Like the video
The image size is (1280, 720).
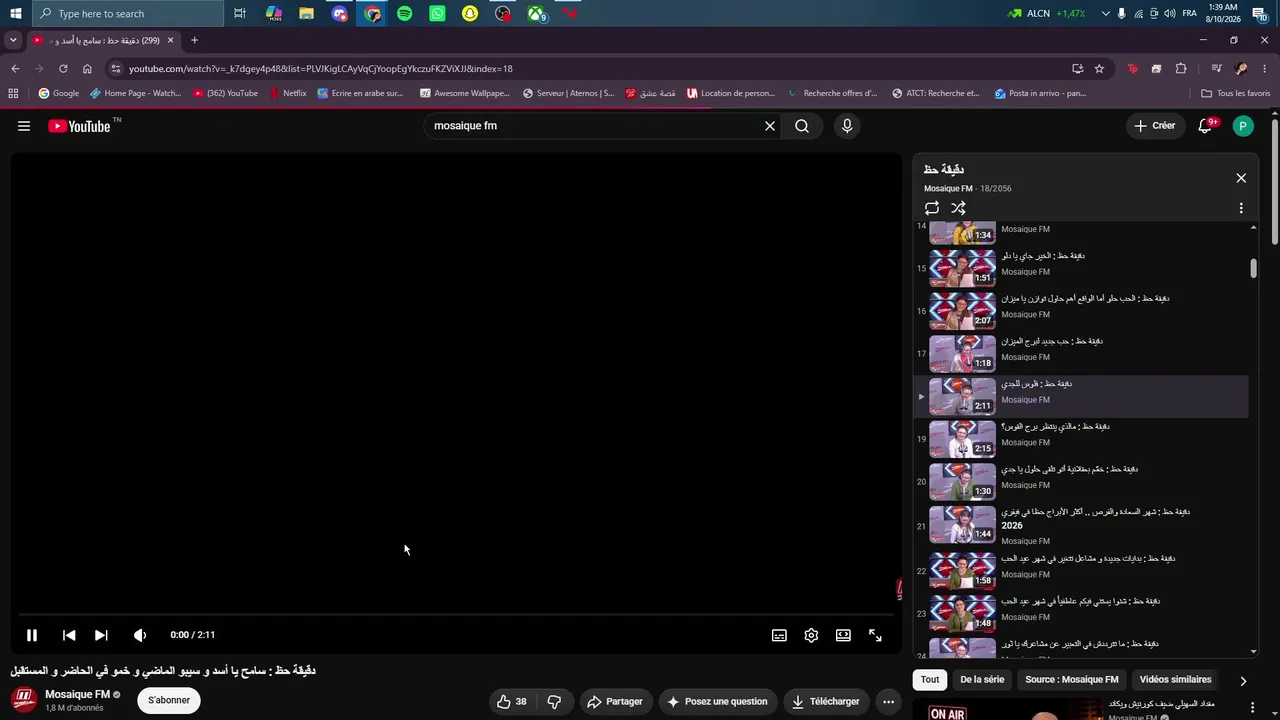click(x=512, y=702)
